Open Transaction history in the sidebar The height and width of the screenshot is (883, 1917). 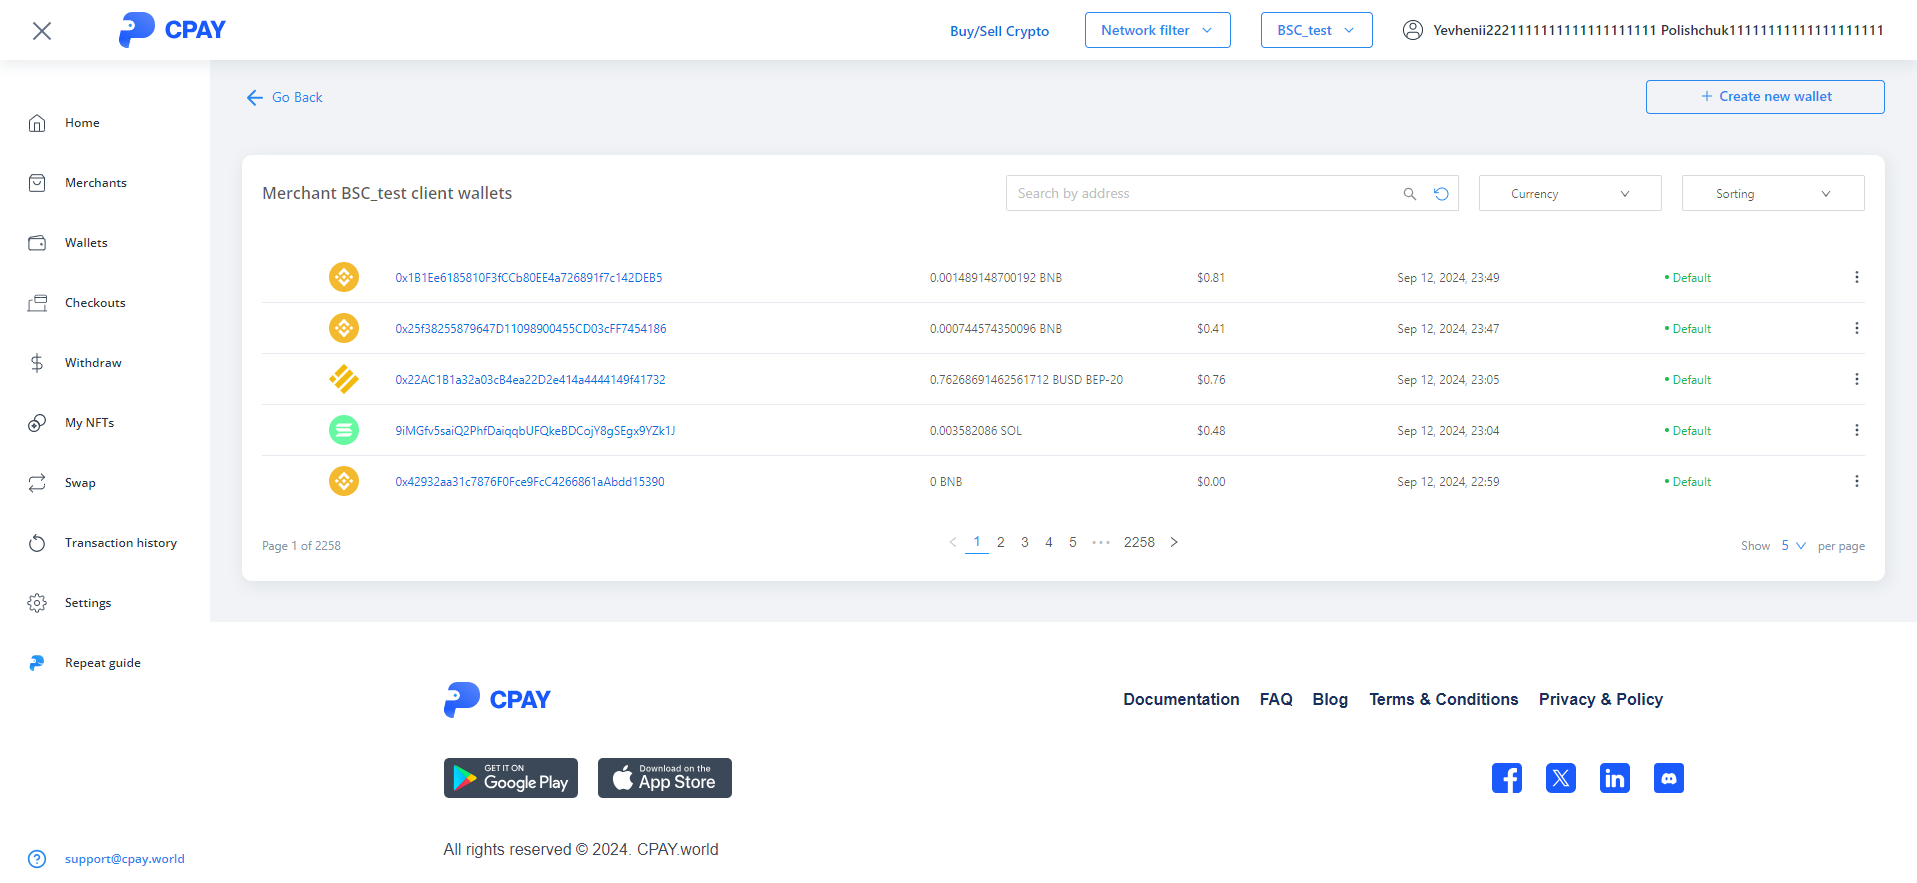pos(120,543)
